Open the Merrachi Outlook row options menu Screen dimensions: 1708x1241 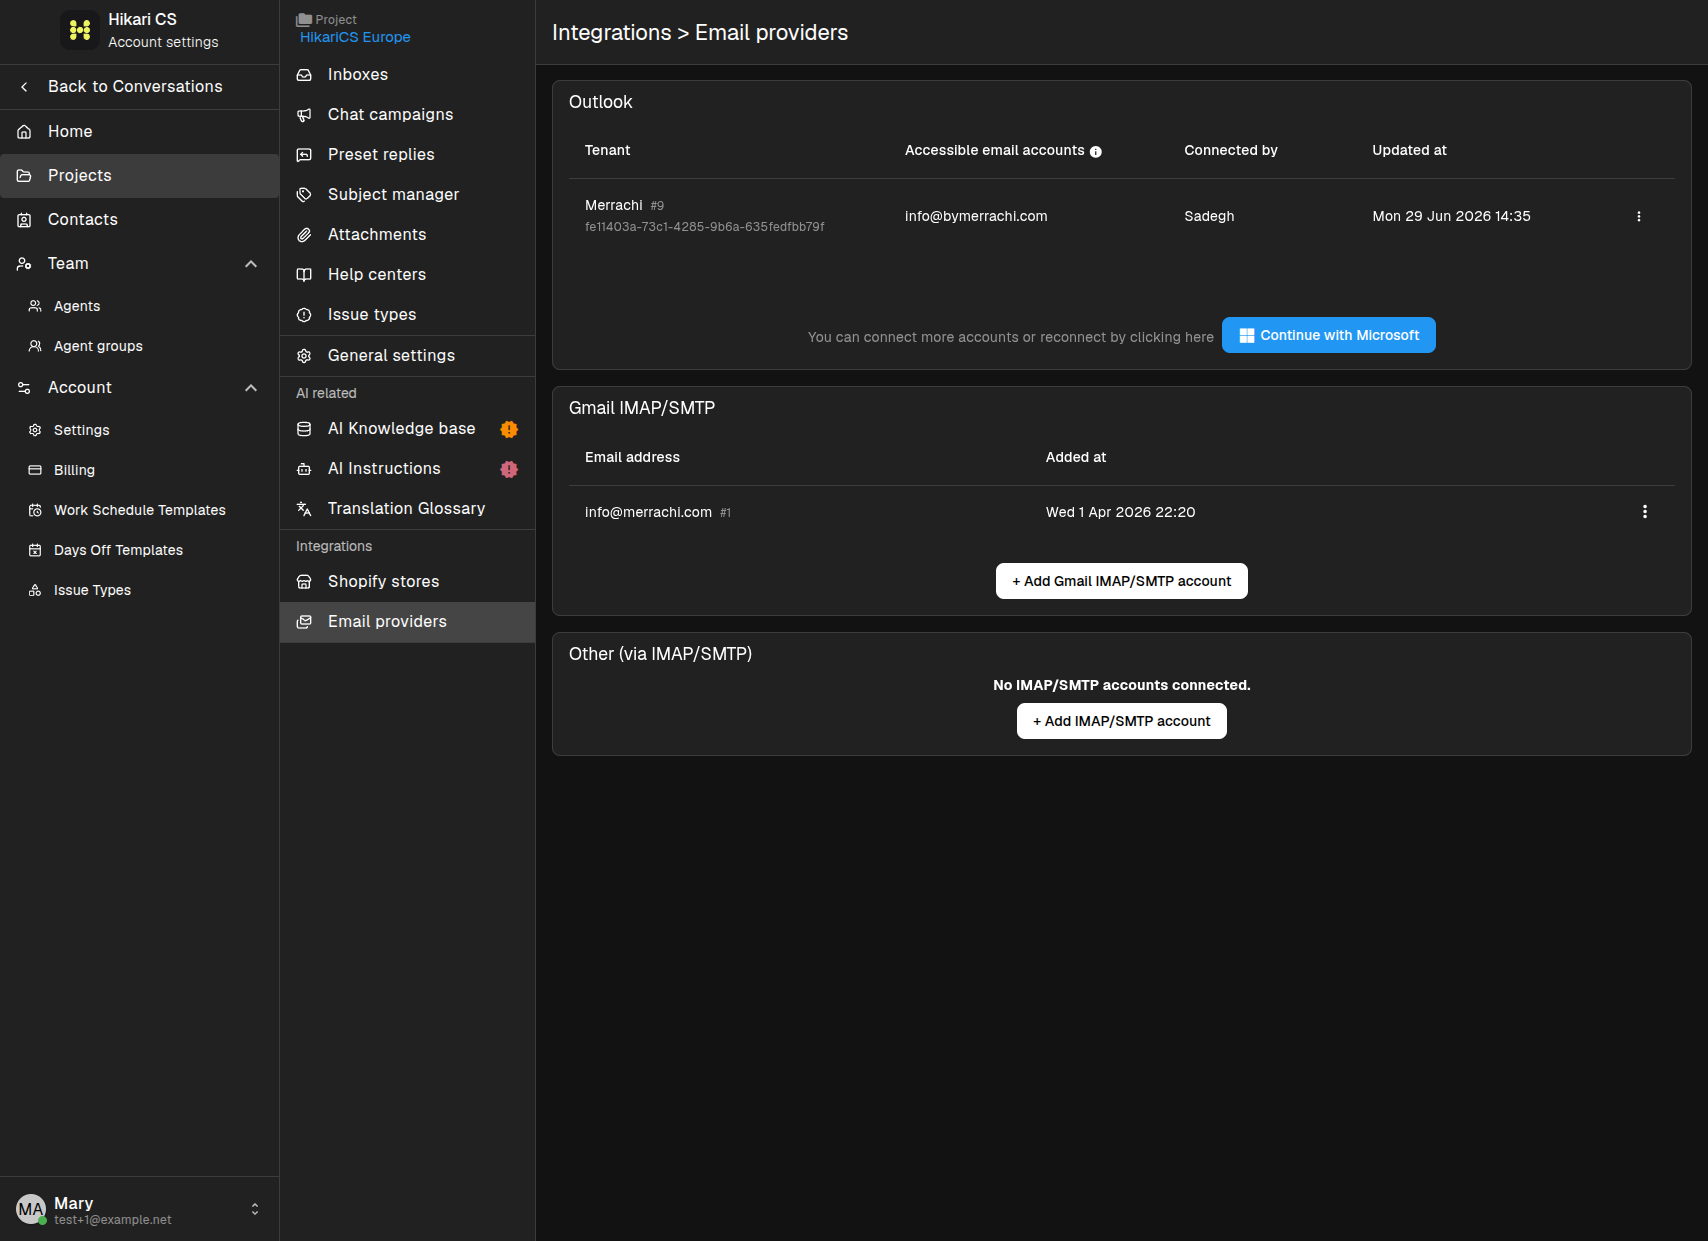(x=1638, y=216)
